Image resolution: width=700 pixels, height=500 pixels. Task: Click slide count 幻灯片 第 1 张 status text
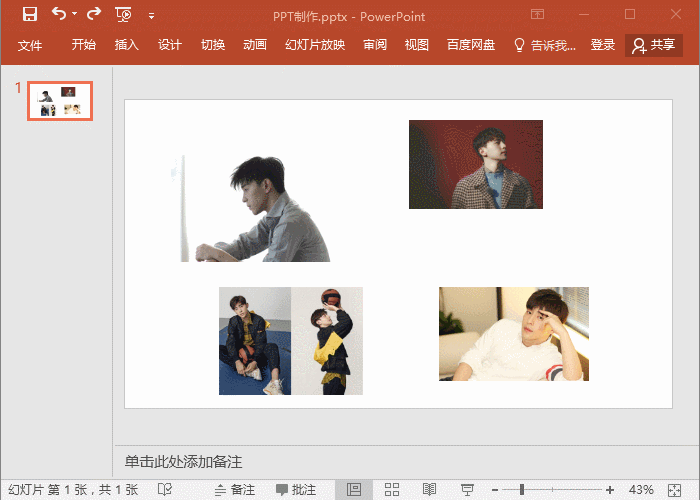pos(73,490)
